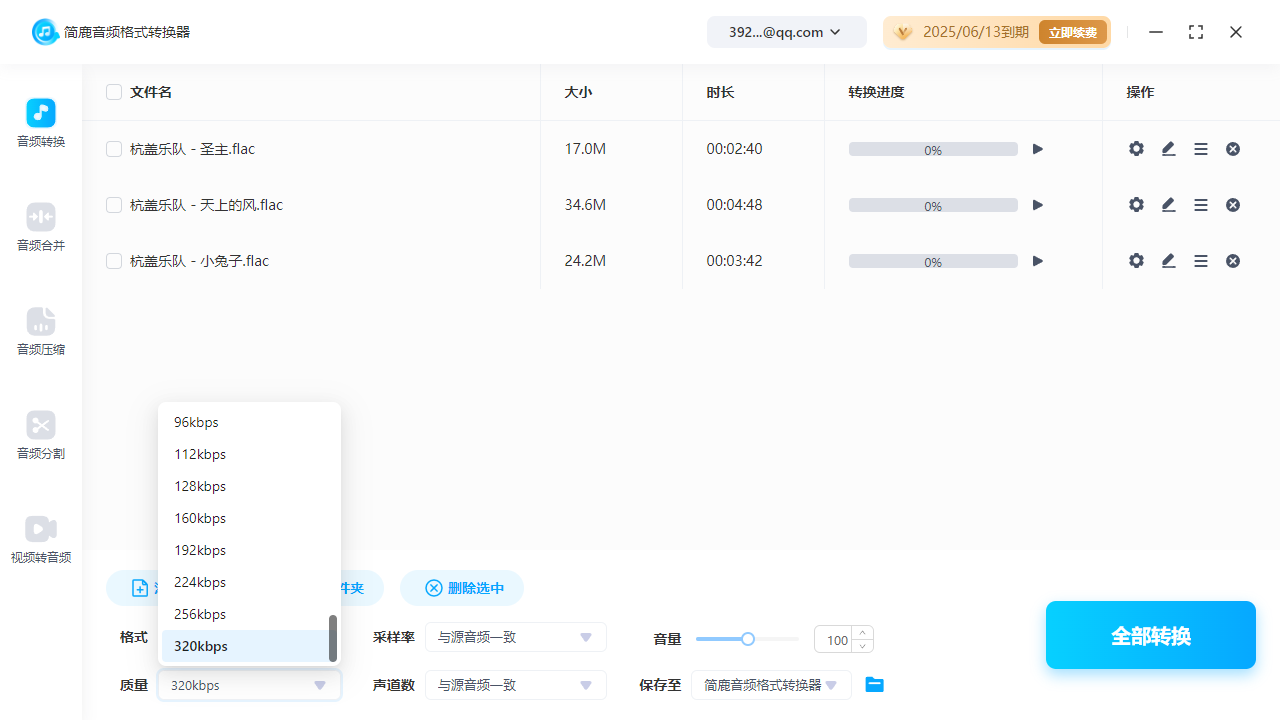The image size is (1280, 720).
Task: Open file info for 小兔子.flac
Action: pos(1200,260)
